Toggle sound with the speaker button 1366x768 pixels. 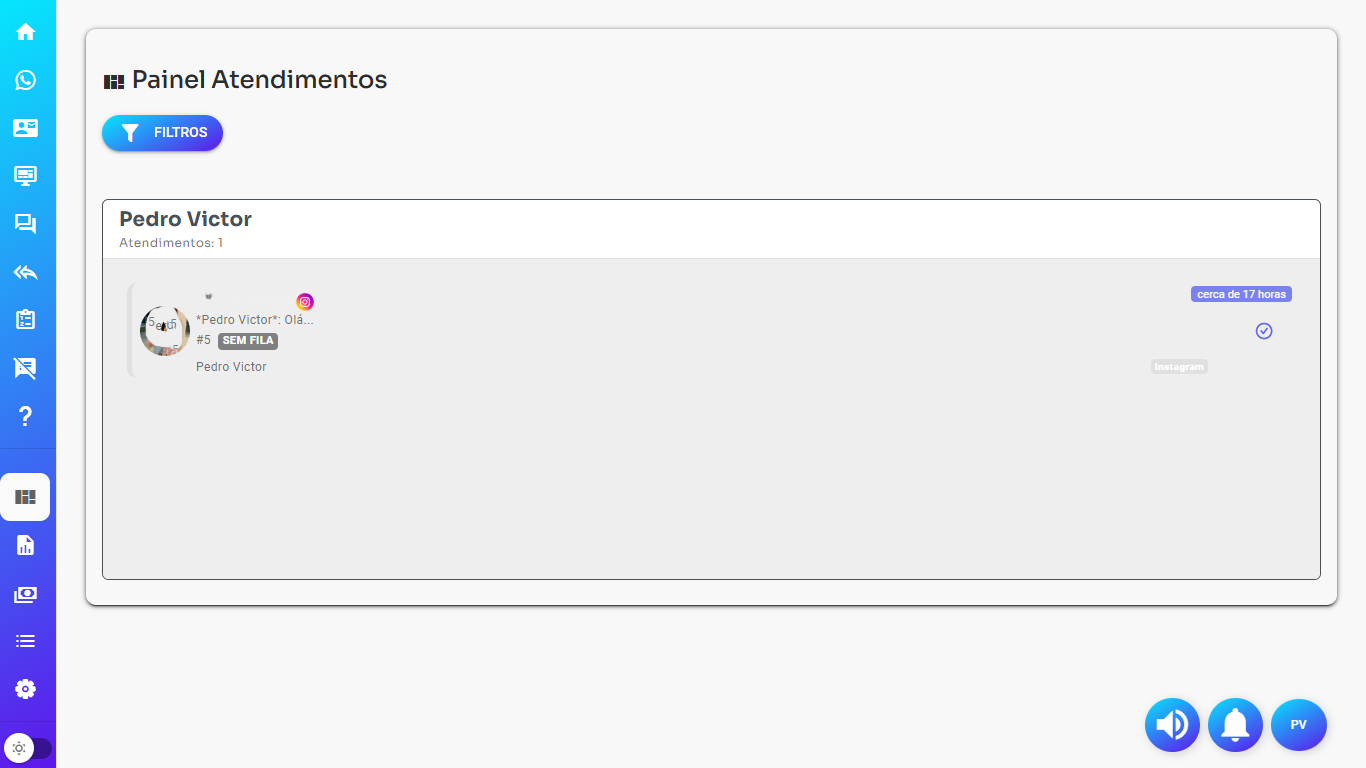[1172, 725]
